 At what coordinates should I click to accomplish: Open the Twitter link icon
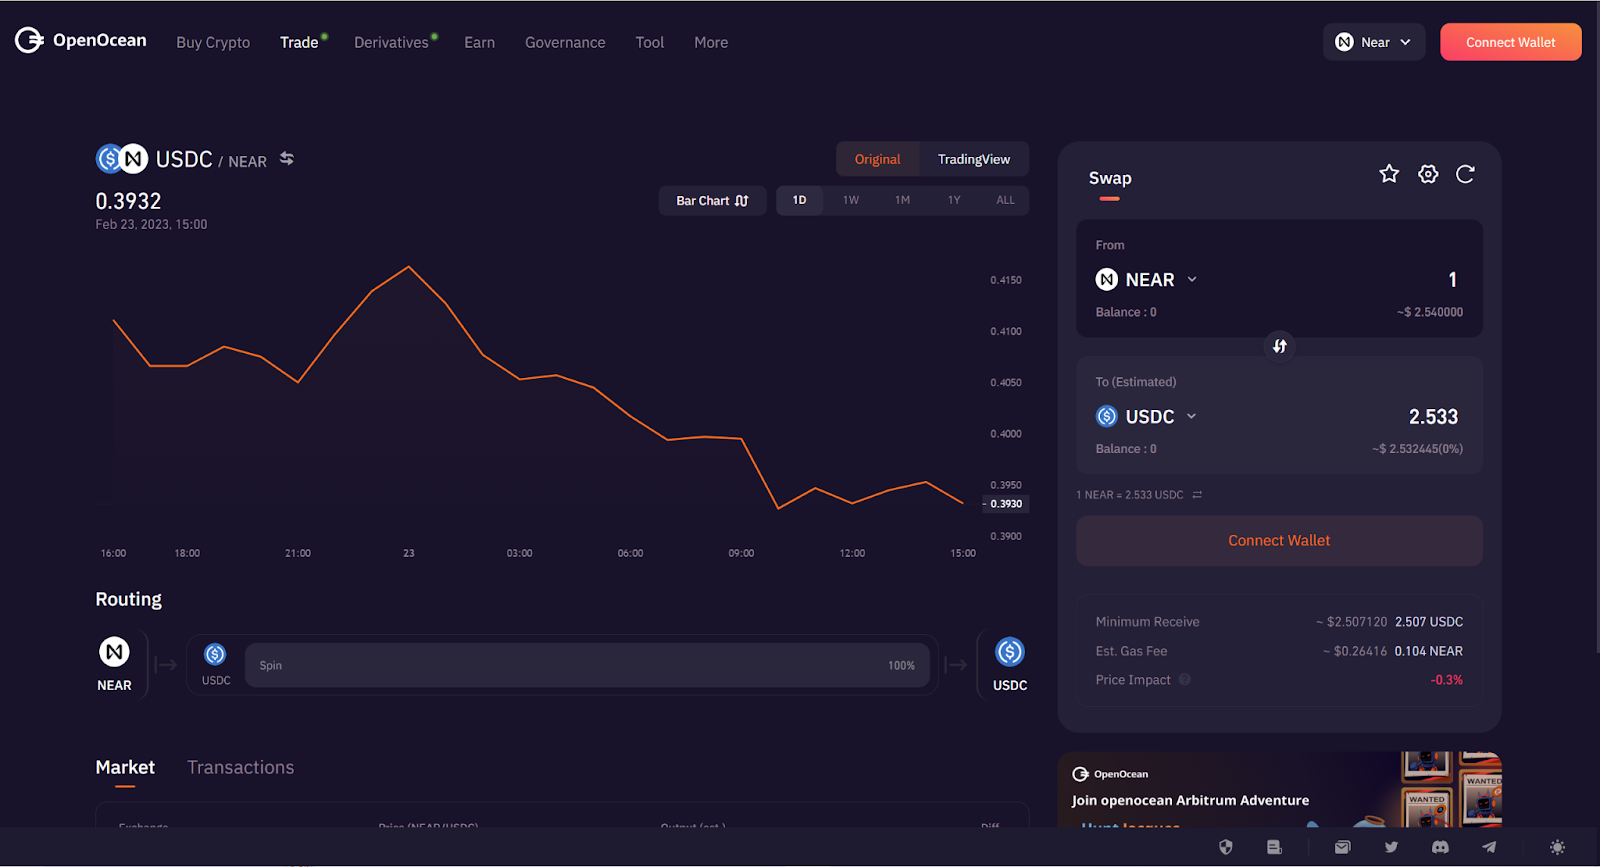(1391, 847)
